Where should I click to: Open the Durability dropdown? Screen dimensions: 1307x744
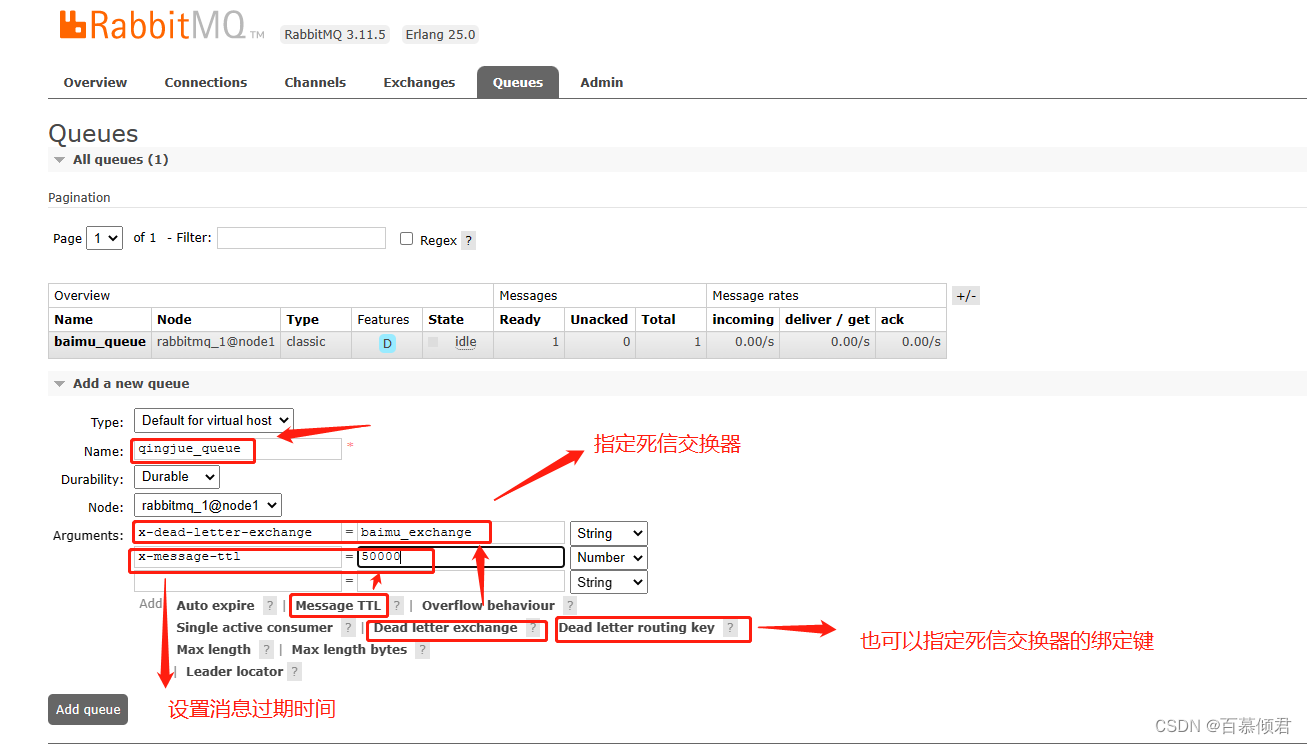click(x=177, y=477)
